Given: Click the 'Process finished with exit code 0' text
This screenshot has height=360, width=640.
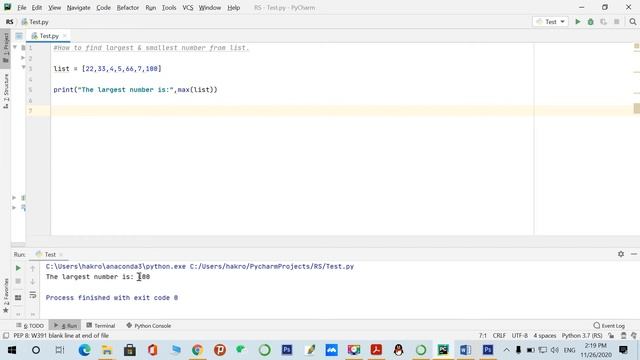Looking at the screenshot, I should point(112,298).
